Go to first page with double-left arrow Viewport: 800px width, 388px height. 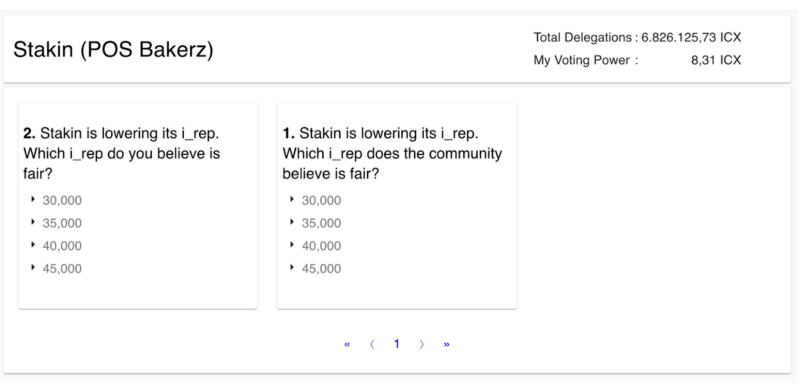tap(347, 345)
